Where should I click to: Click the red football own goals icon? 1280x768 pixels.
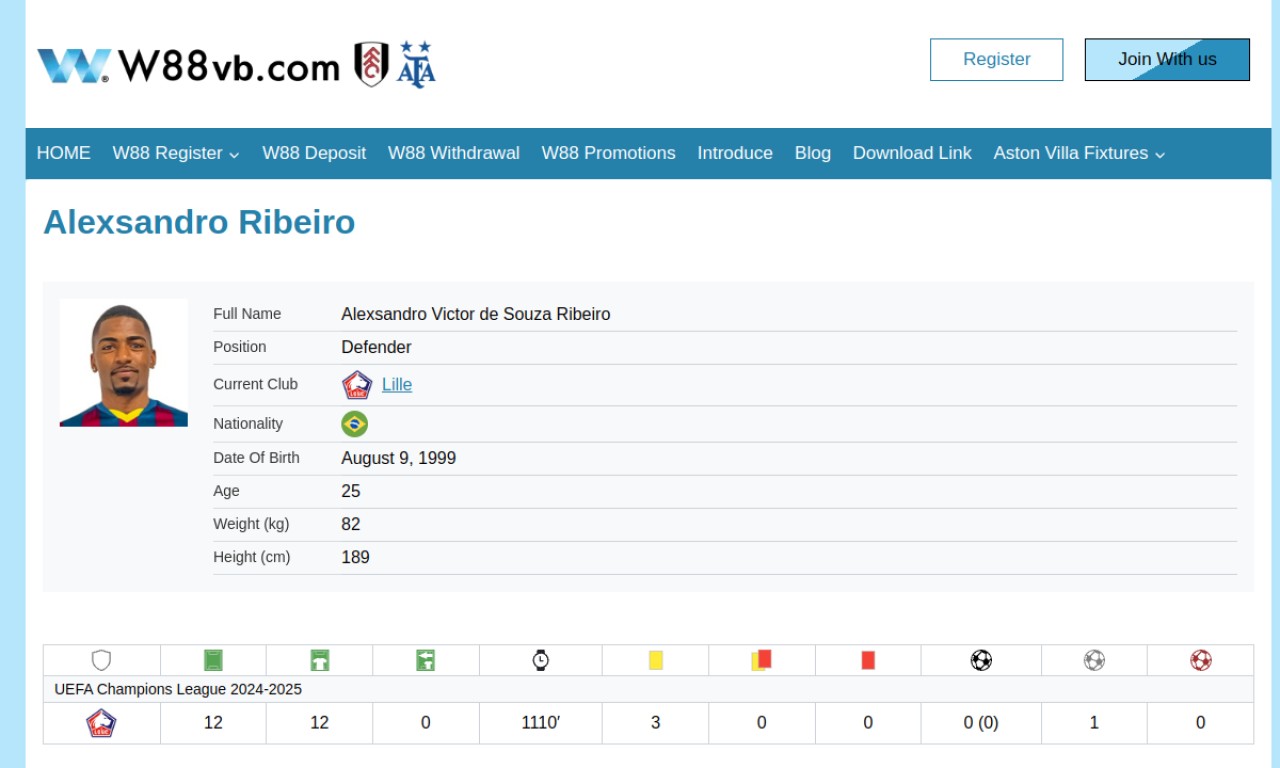[1201, 660]
